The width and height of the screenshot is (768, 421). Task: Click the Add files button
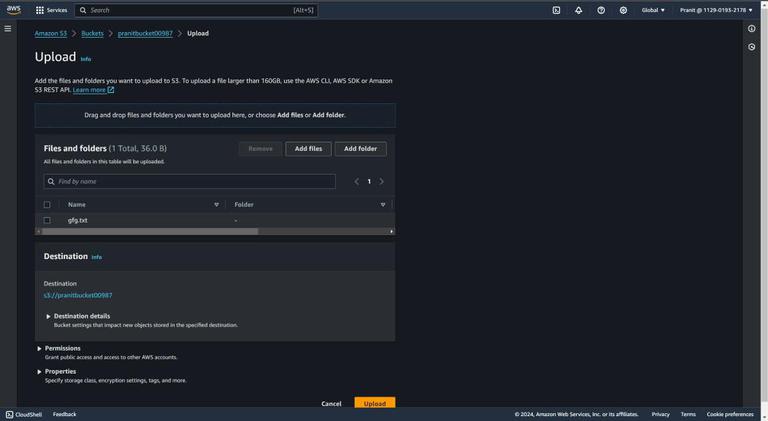(x=308, y=149)
